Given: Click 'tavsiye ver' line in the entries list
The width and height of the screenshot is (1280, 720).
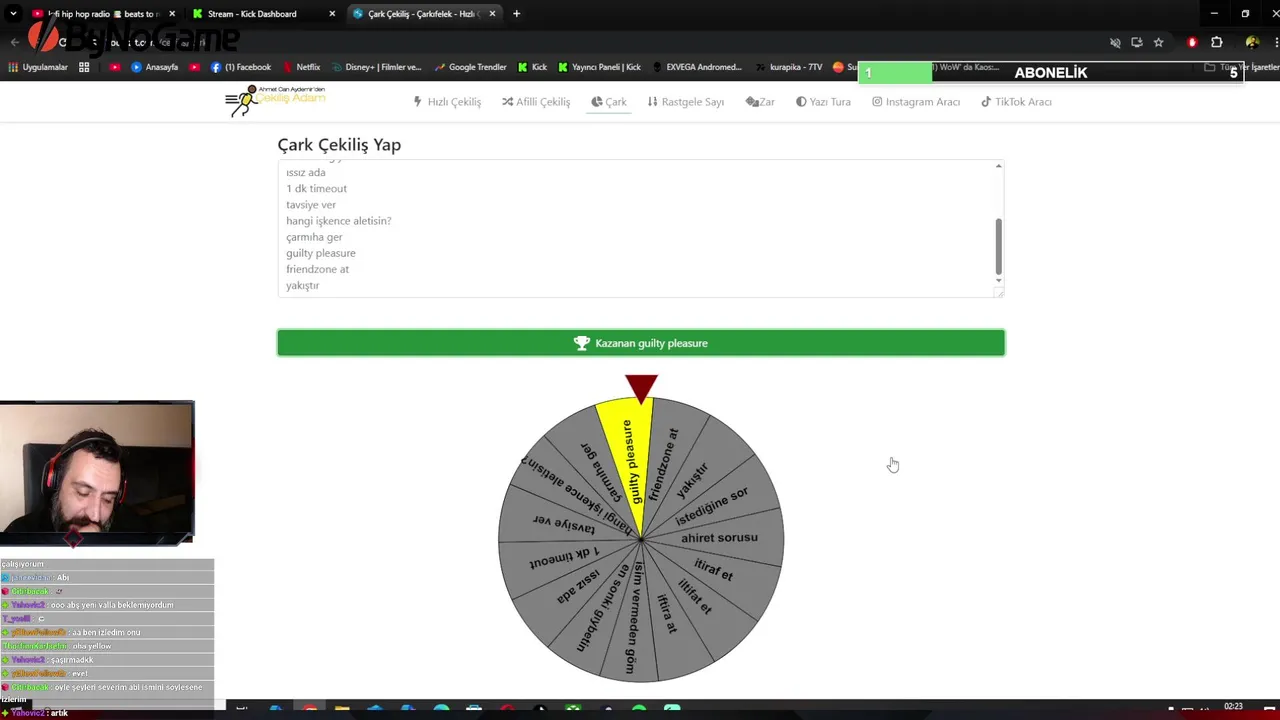Looking at the screenshot, I should point(310,205).
